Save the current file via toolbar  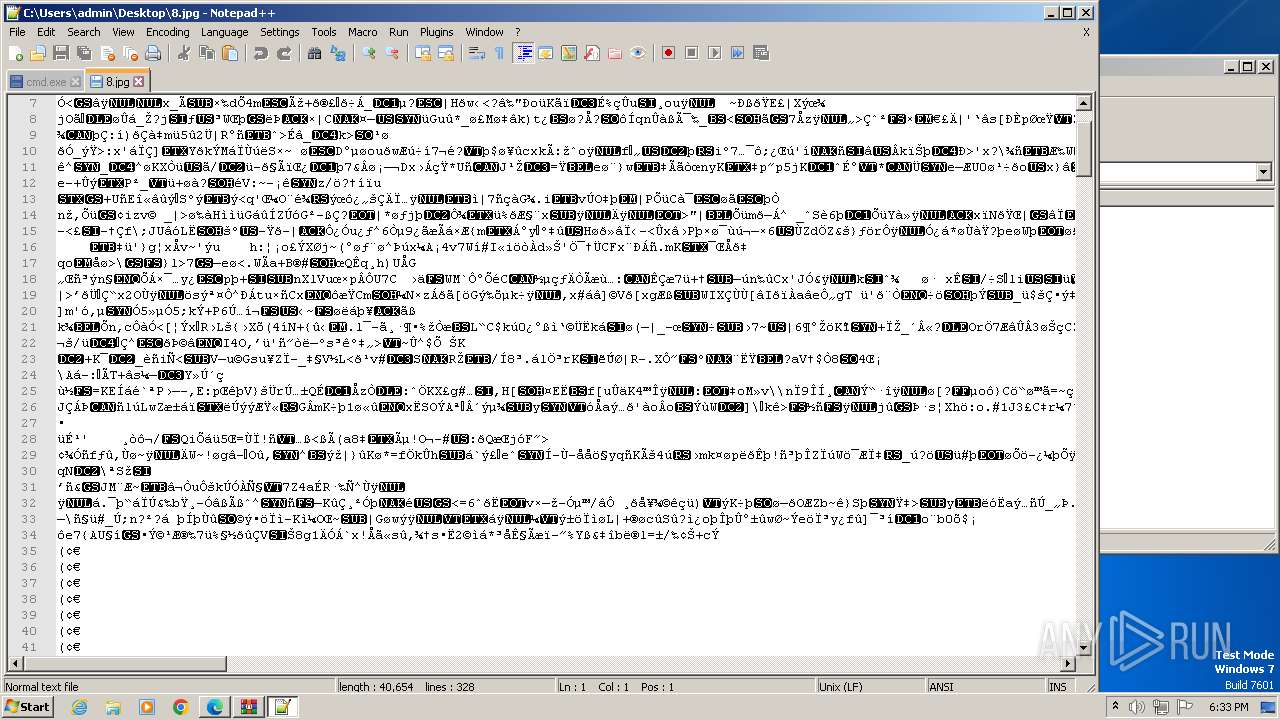[60, 53]
